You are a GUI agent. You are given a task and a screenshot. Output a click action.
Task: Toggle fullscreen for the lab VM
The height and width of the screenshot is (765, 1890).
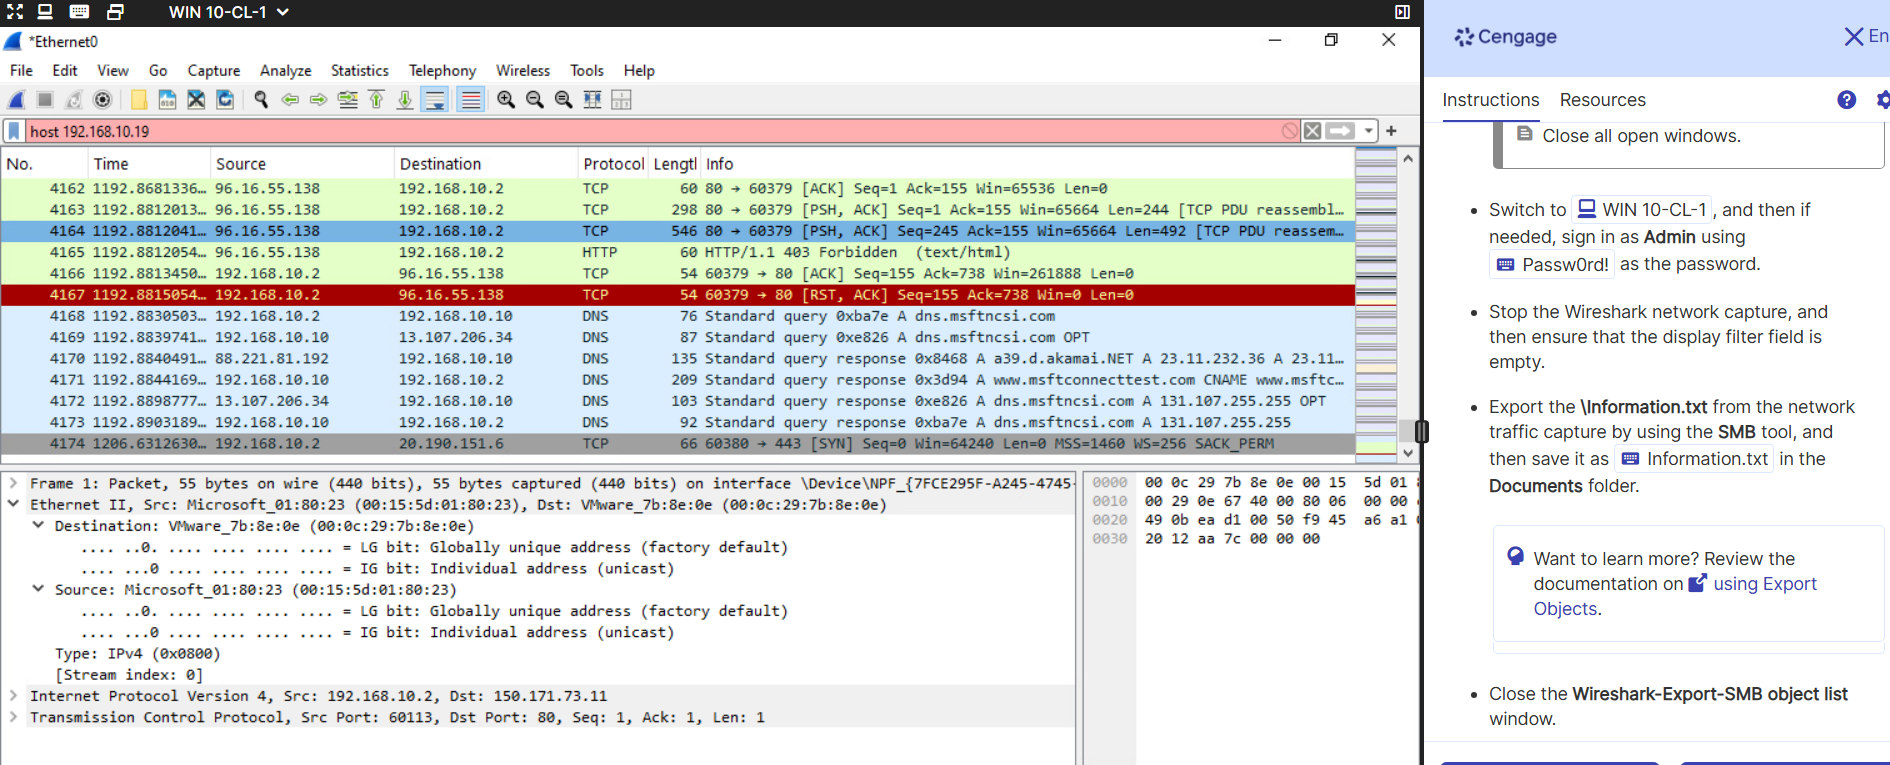click(x=15, y=12)
